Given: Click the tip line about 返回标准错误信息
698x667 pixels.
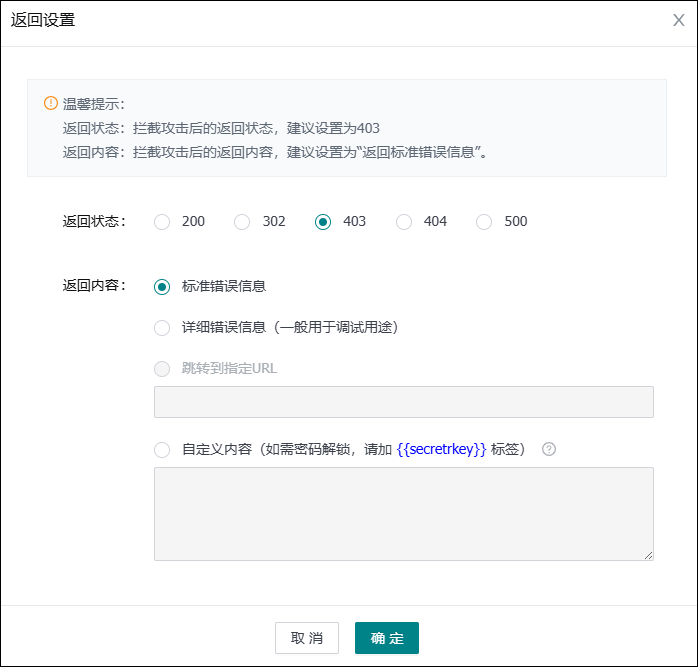Looking at the screenshot, I should [276, 152].
